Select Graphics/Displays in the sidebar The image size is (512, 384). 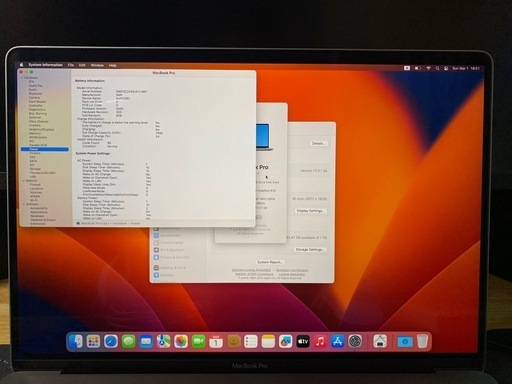point(41,129)
